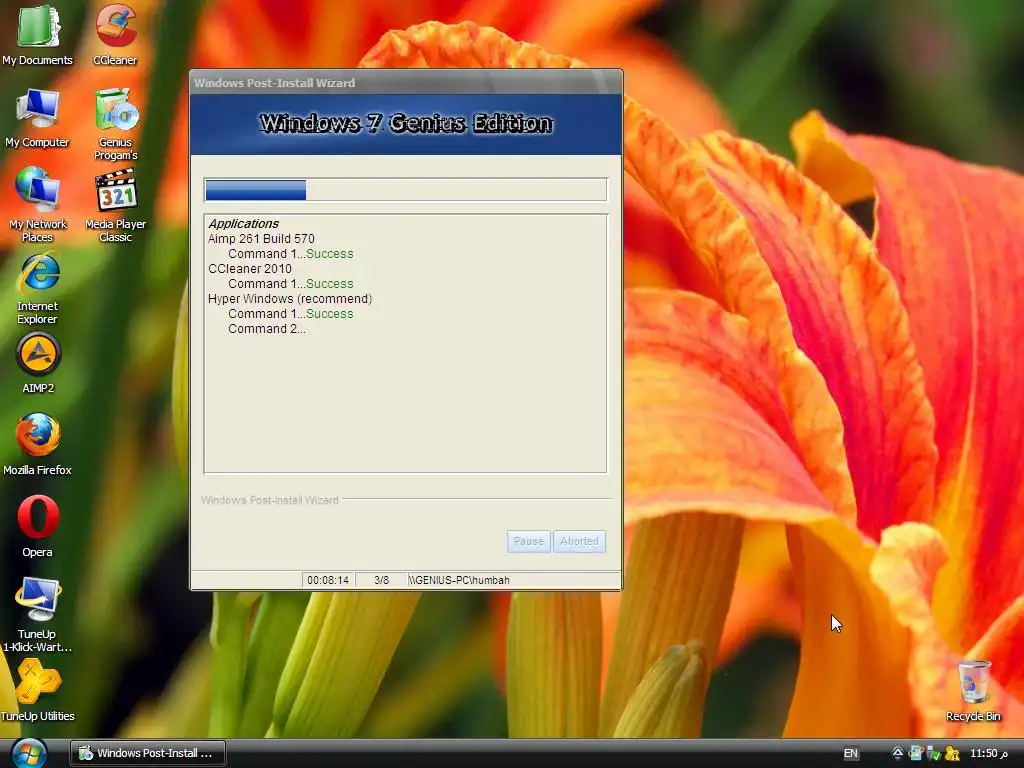Viewport: 1024px width, 768px height.
Task: Select the Windows Post-Install taskbar button
Action: tap(148, 753)
